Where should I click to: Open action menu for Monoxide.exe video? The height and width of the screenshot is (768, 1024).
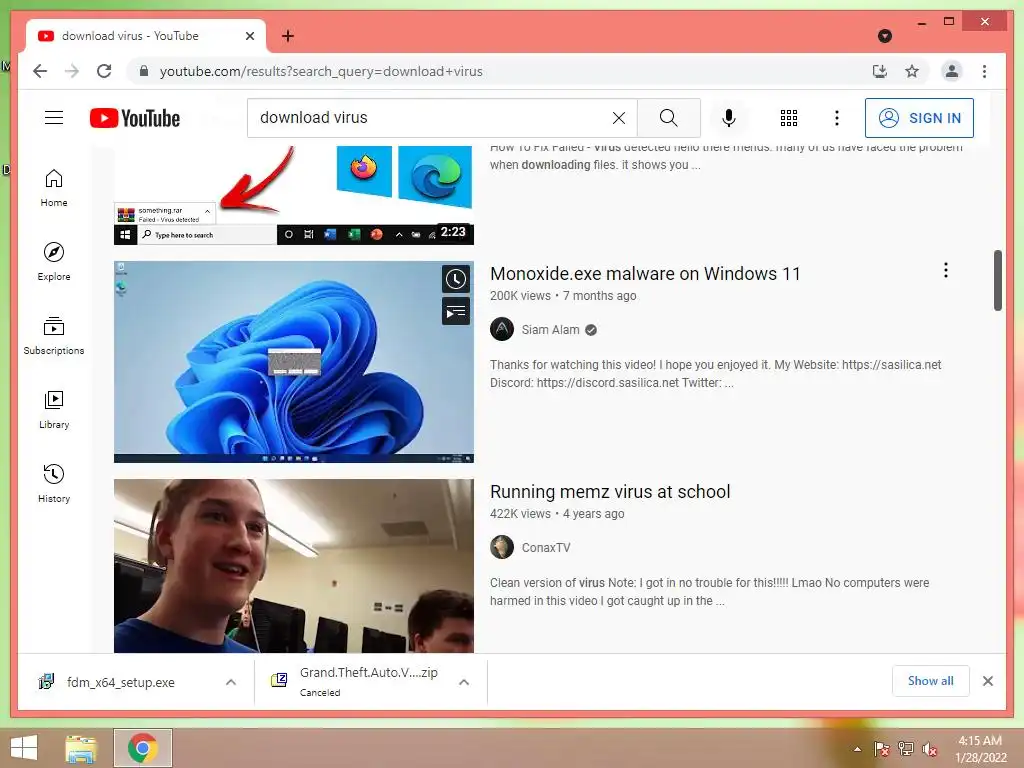(946, 270)
